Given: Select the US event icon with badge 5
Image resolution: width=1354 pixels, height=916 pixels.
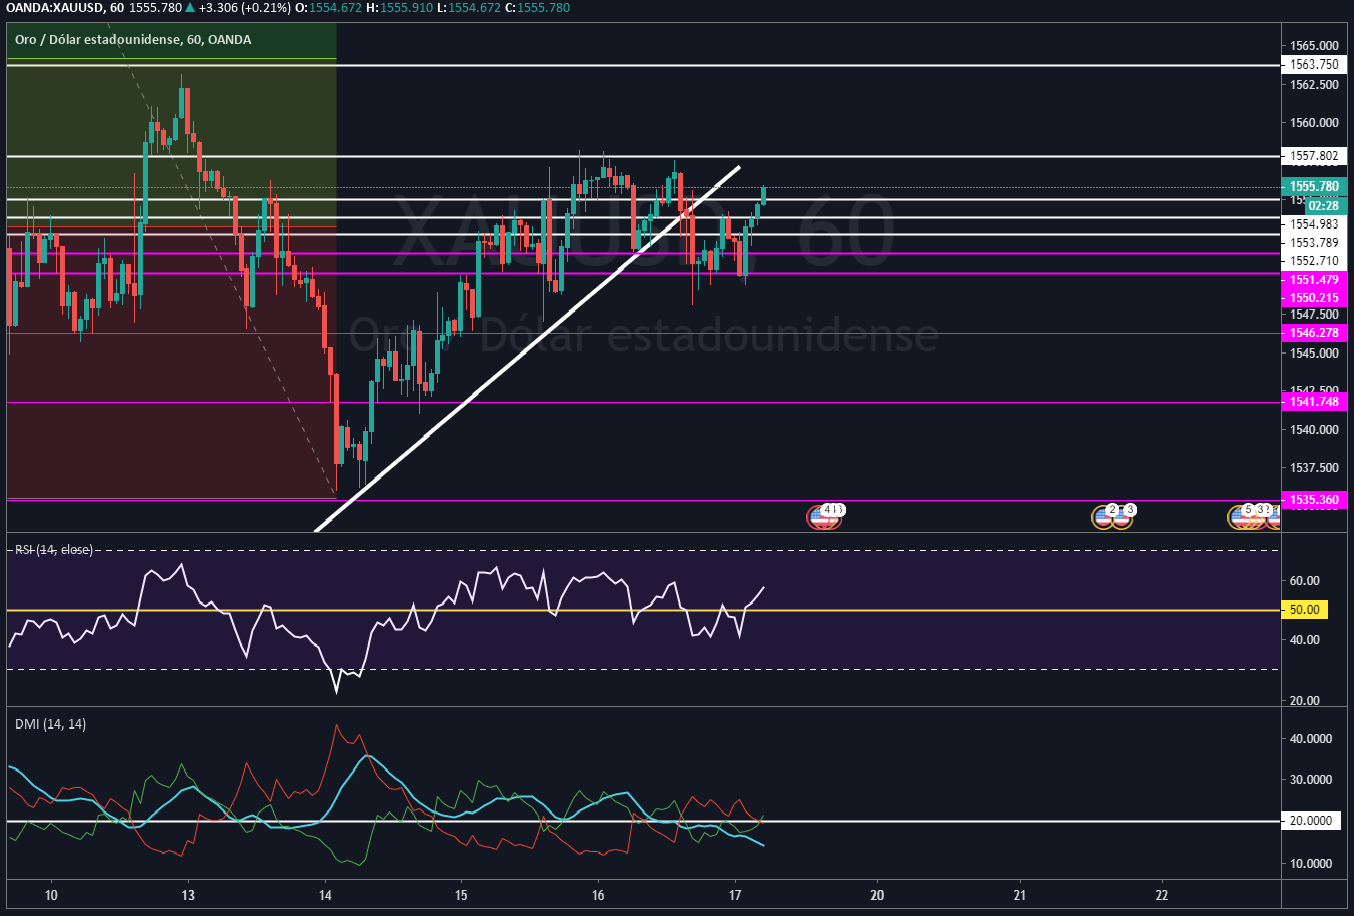Looking at the screenshot, I should (x=1241, y=516).
